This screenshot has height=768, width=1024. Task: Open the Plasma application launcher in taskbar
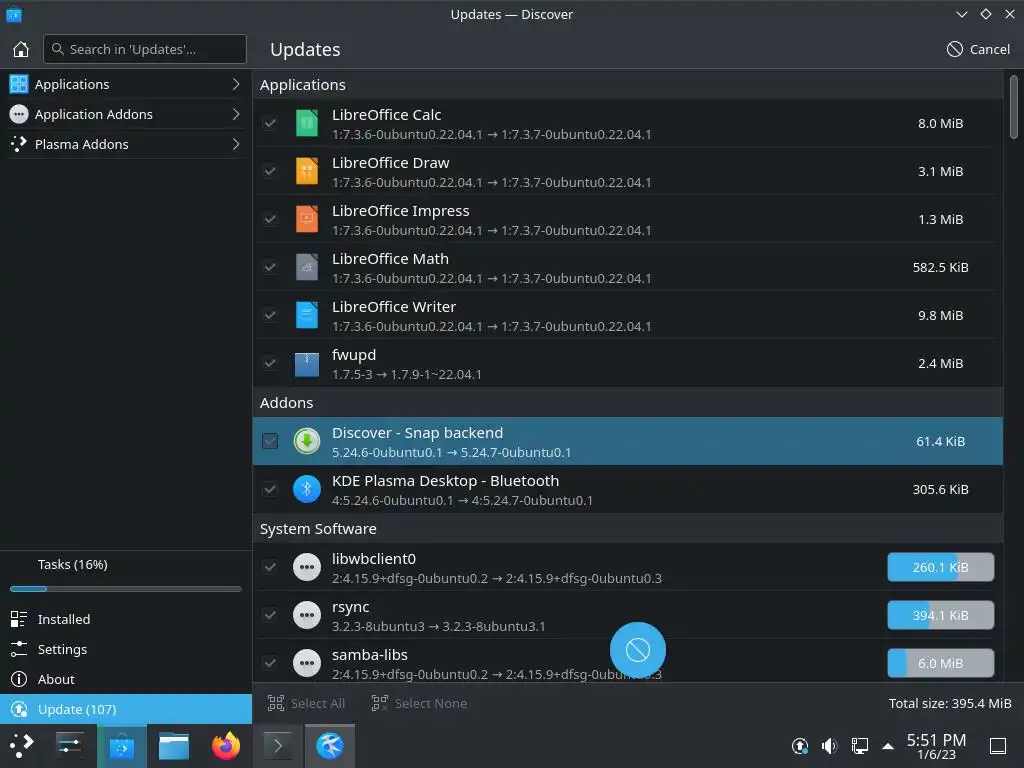[x=21, y=745]
